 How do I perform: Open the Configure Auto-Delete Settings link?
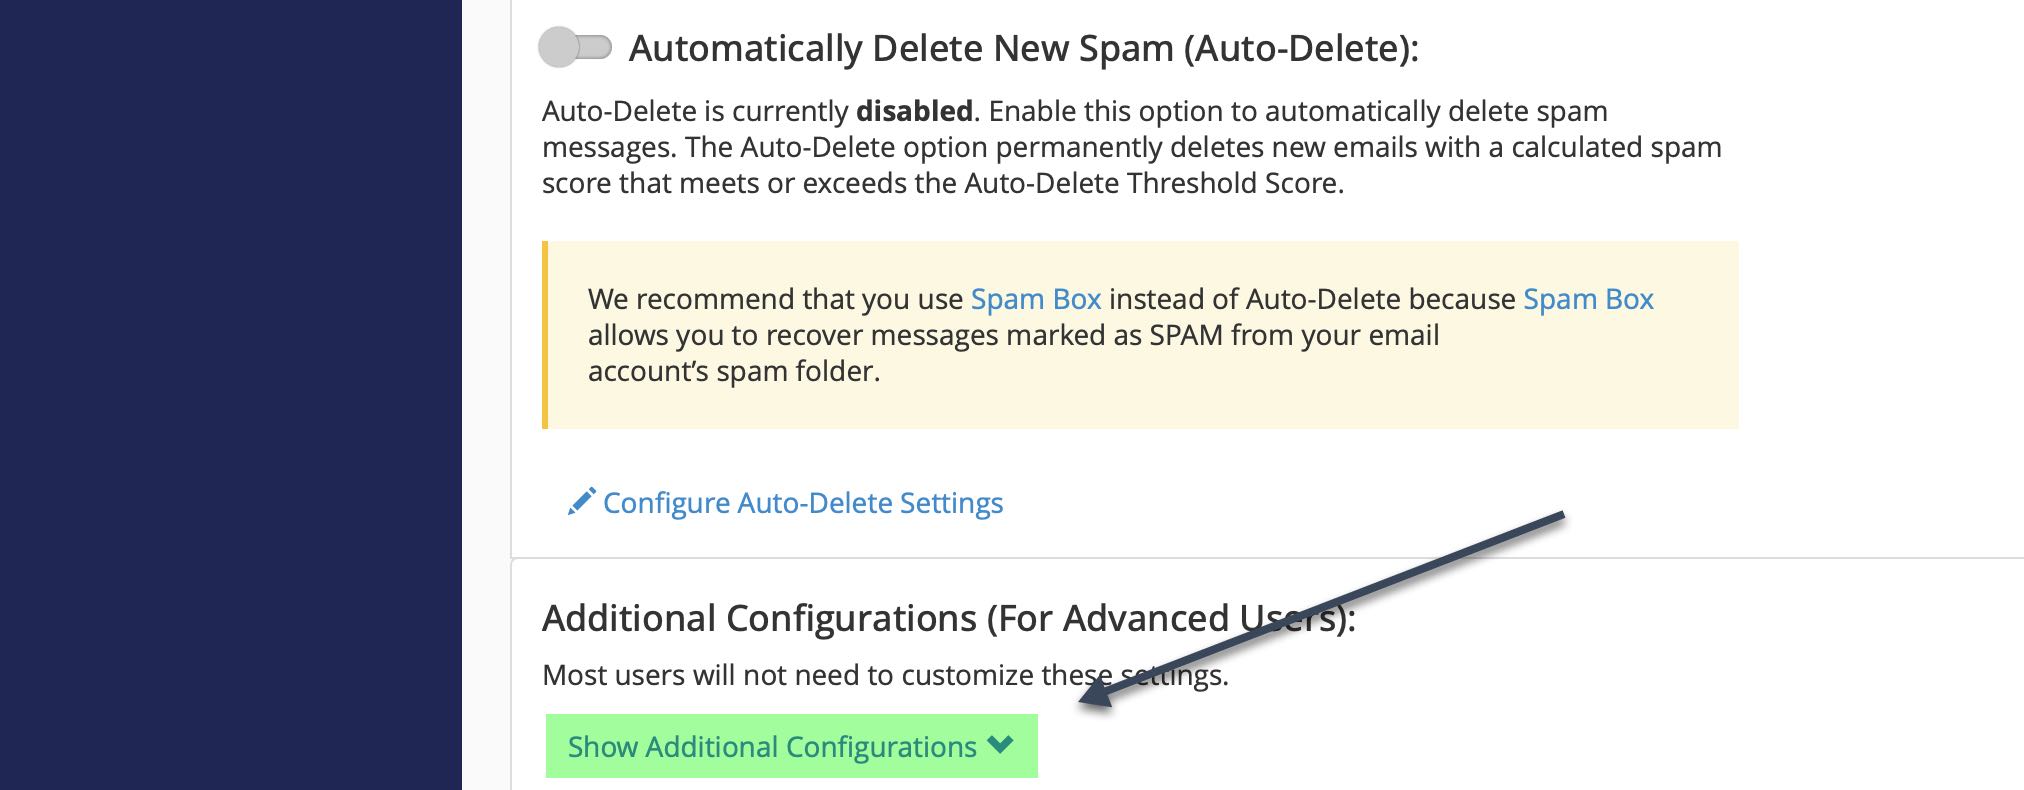pyautogui.click(x=803, y=502)
